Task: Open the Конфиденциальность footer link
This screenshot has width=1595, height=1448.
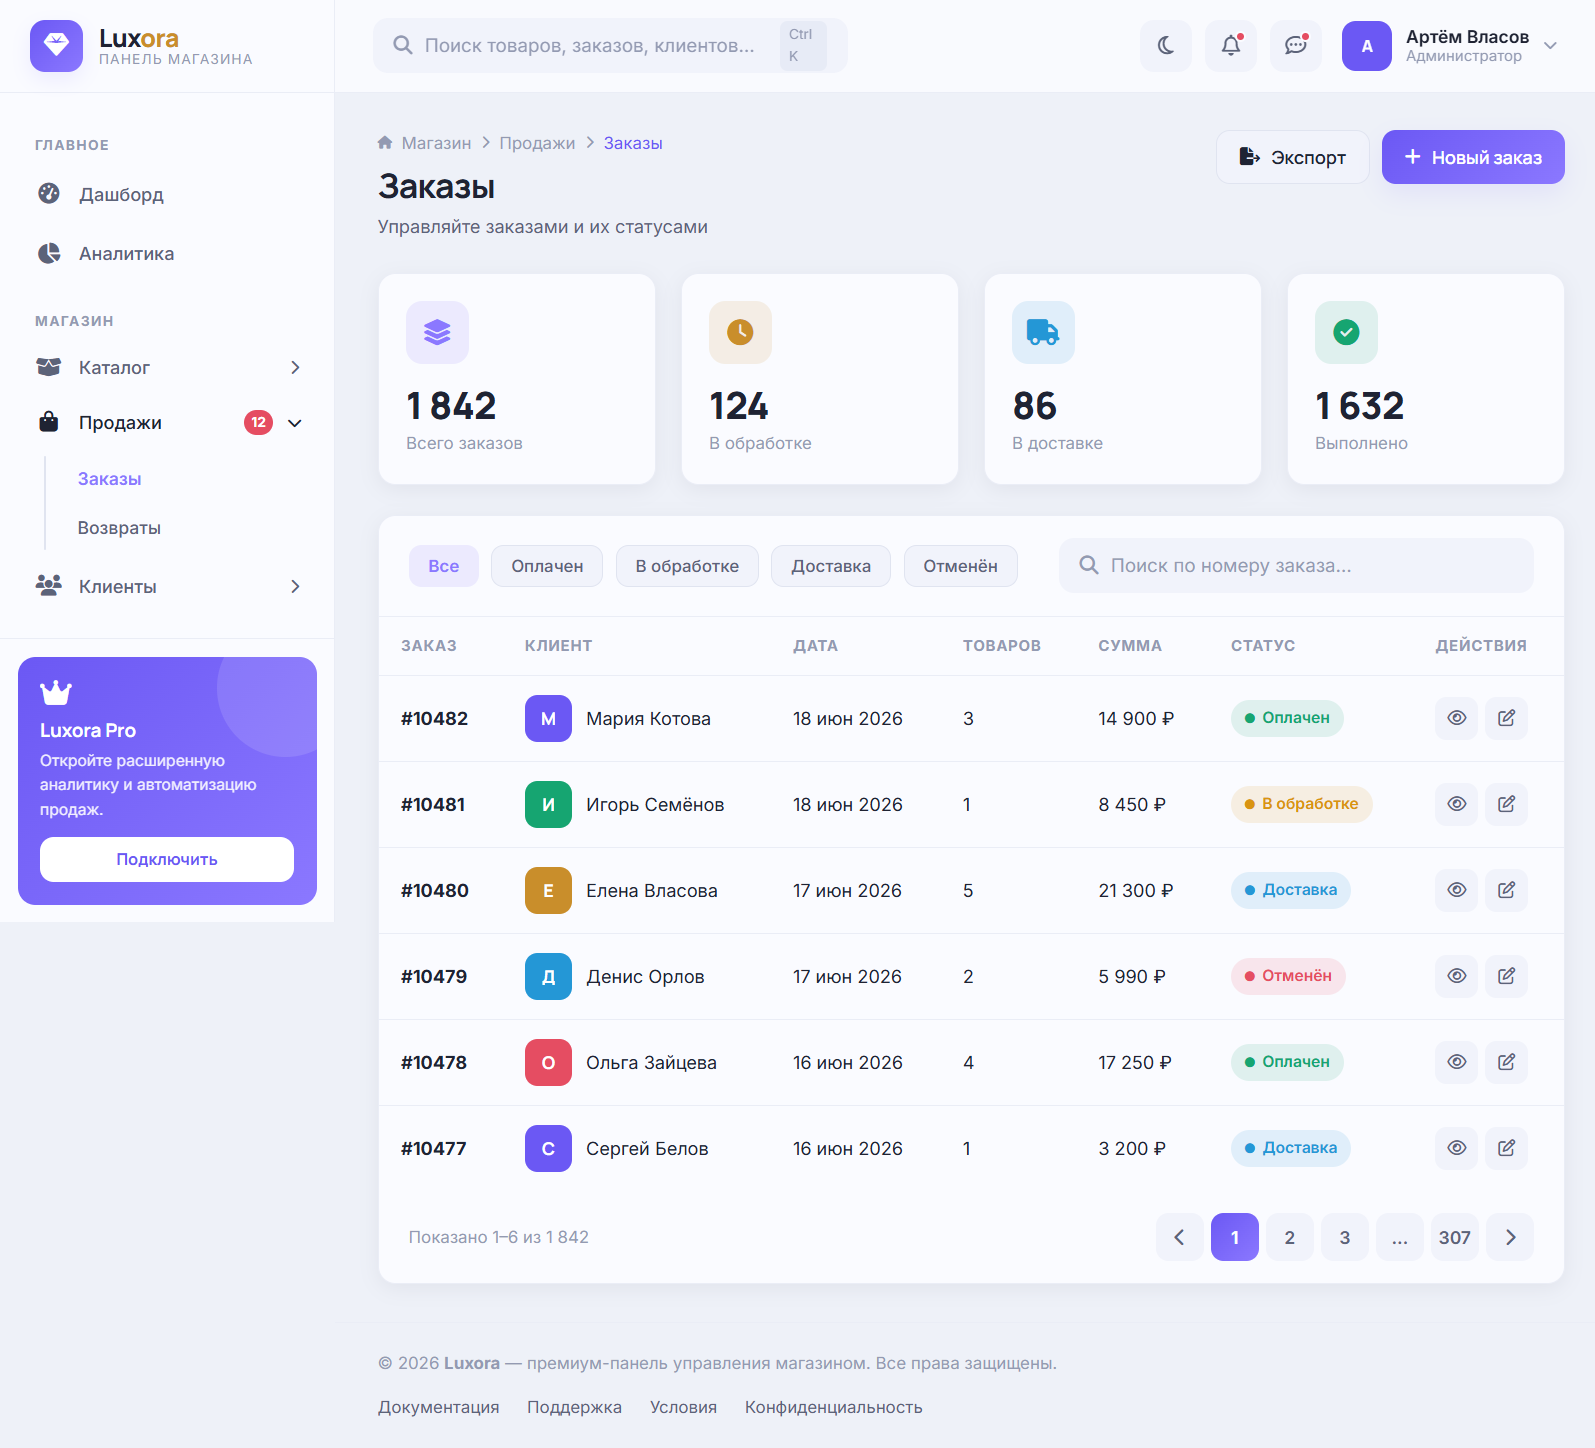Action: 833,1407
